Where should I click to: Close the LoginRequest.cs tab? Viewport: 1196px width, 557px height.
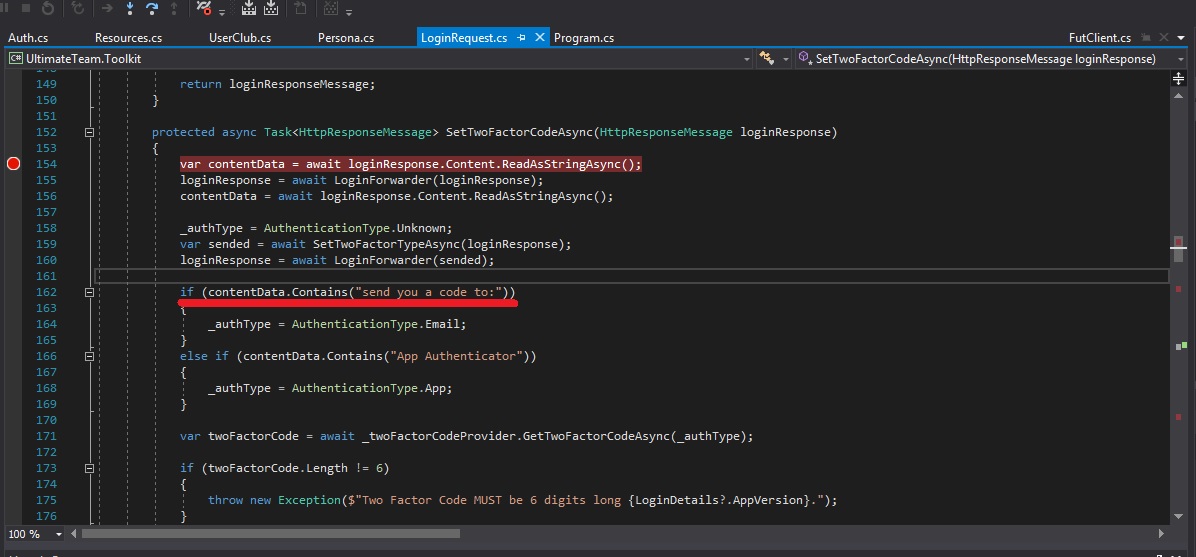[540, 37]
